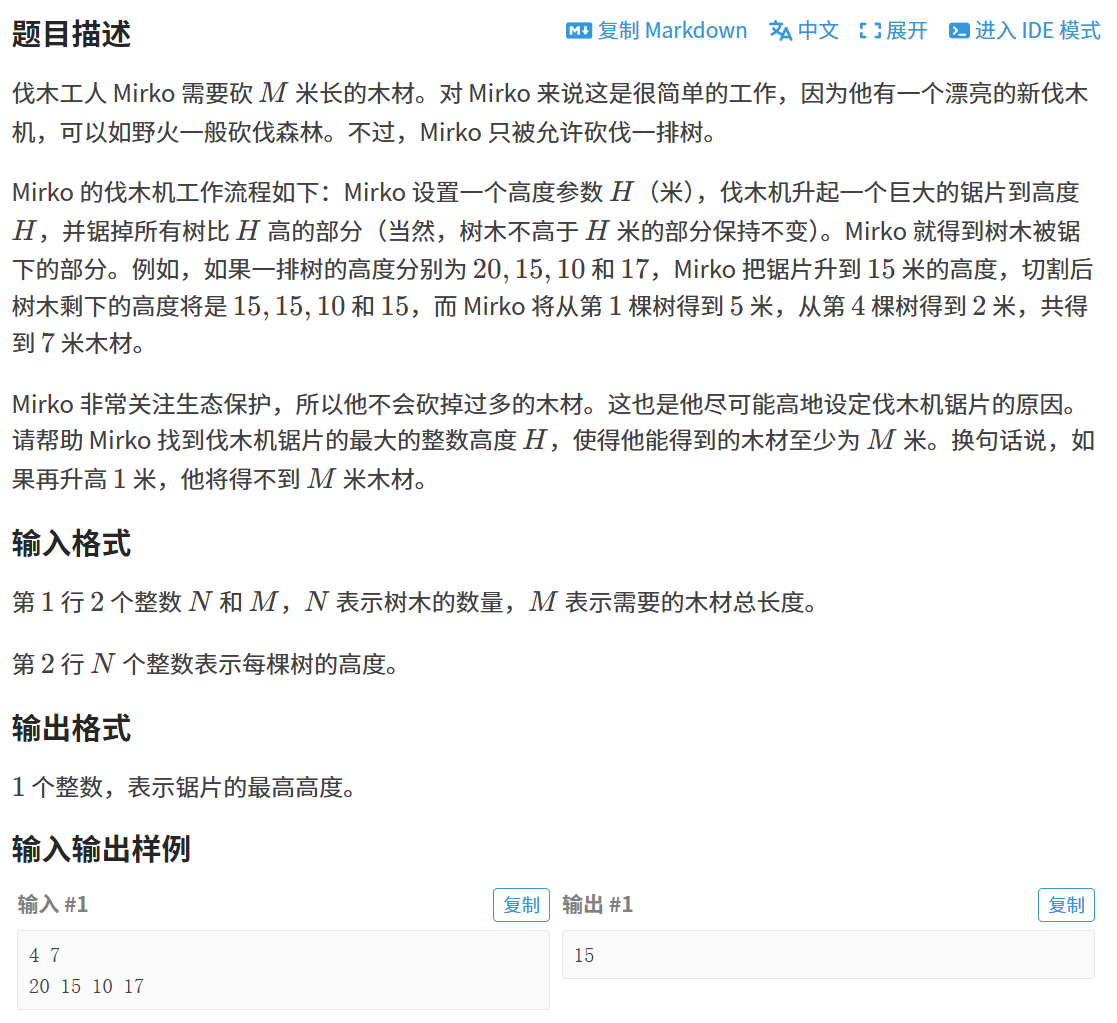
Task: Click the expand brackets icon
Action: click(x=870, y=31)
